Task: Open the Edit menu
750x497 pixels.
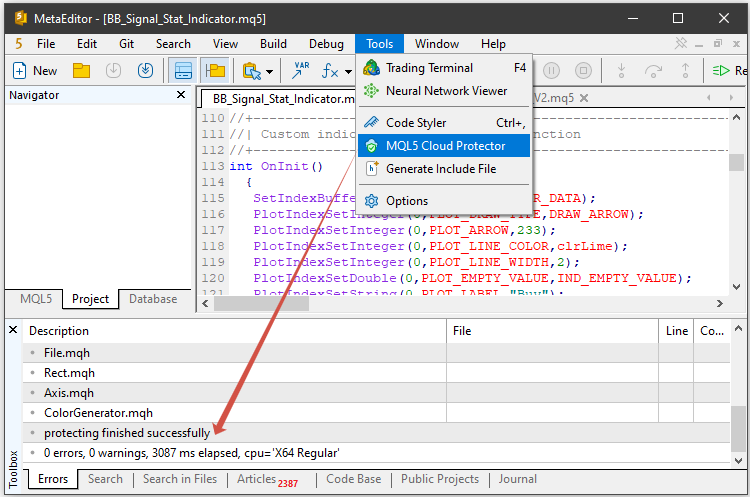Action: click(x=87, y=44)
